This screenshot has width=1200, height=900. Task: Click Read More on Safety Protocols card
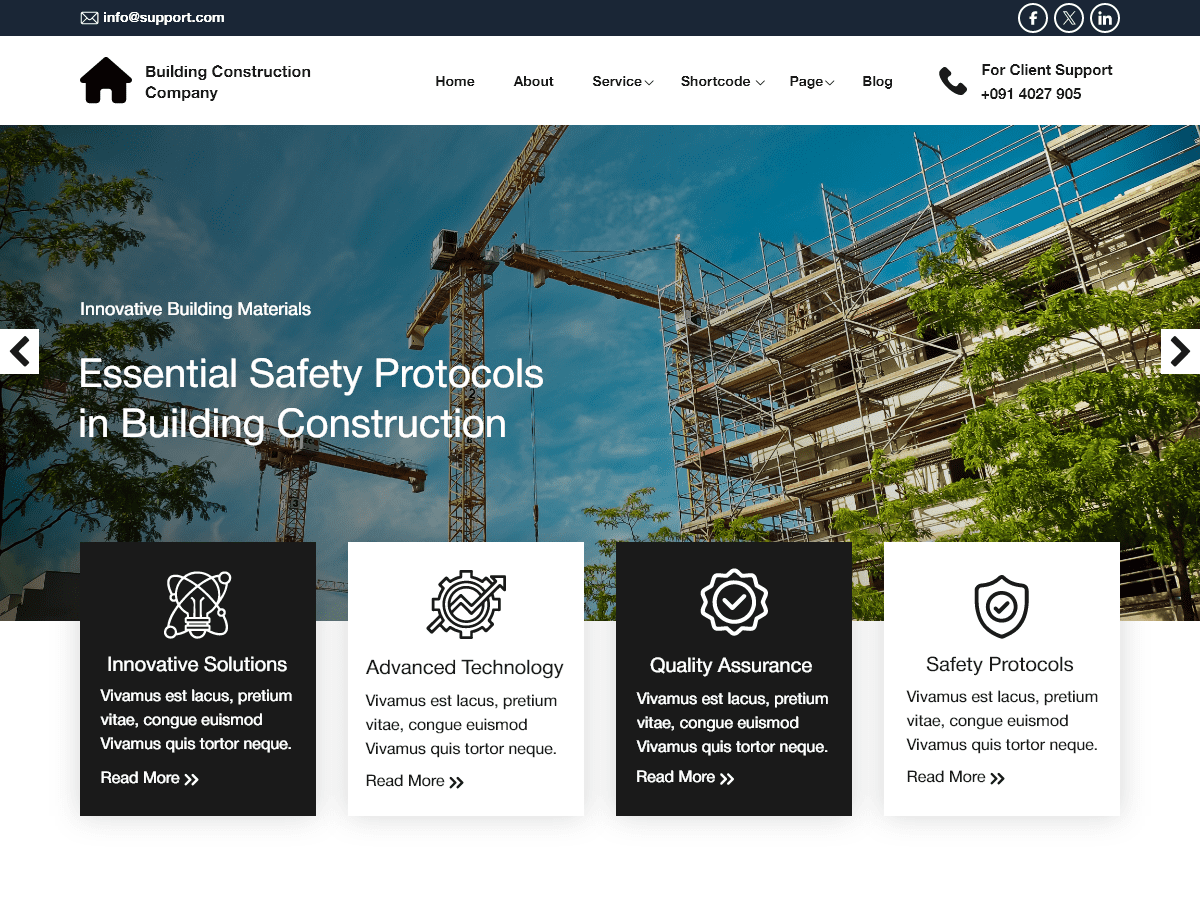pos(955,777)
